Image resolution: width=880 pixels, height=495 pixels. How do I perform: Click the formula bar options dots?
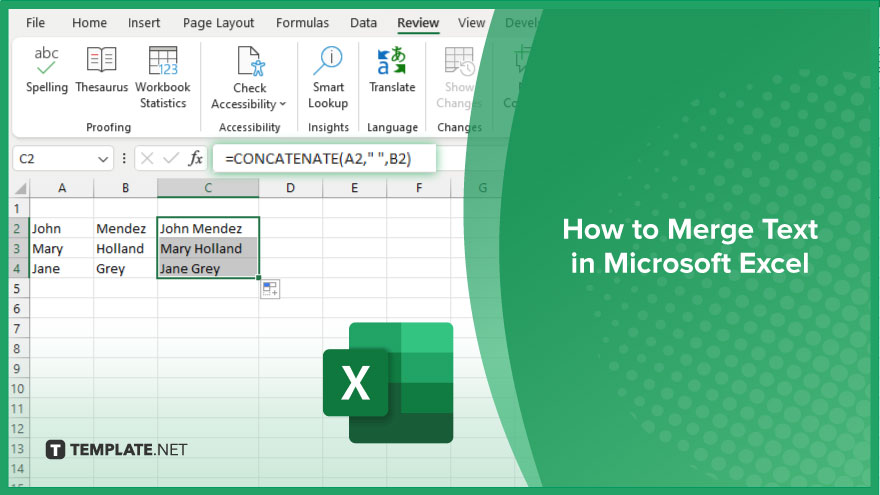(124, 159)
